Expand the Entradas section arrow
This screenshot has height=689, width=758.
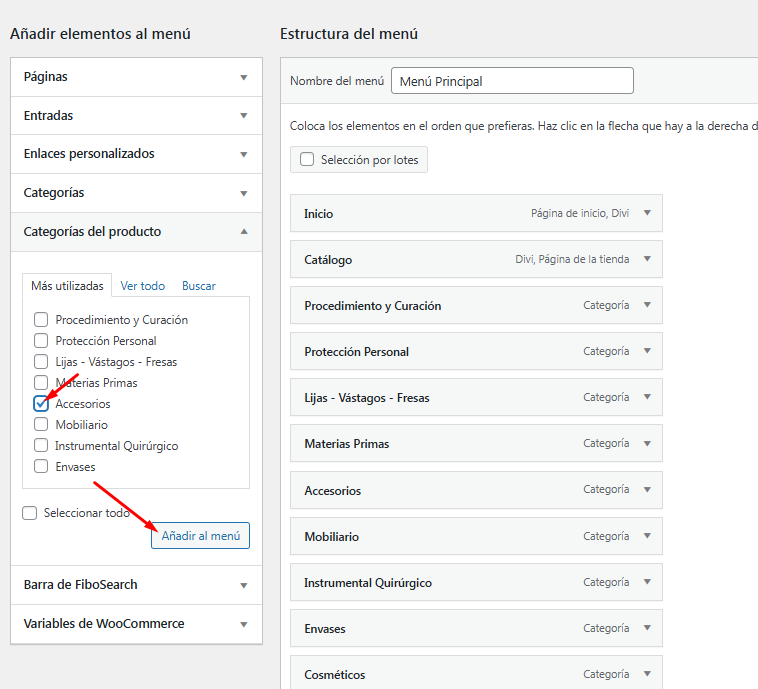pos(243,116)
